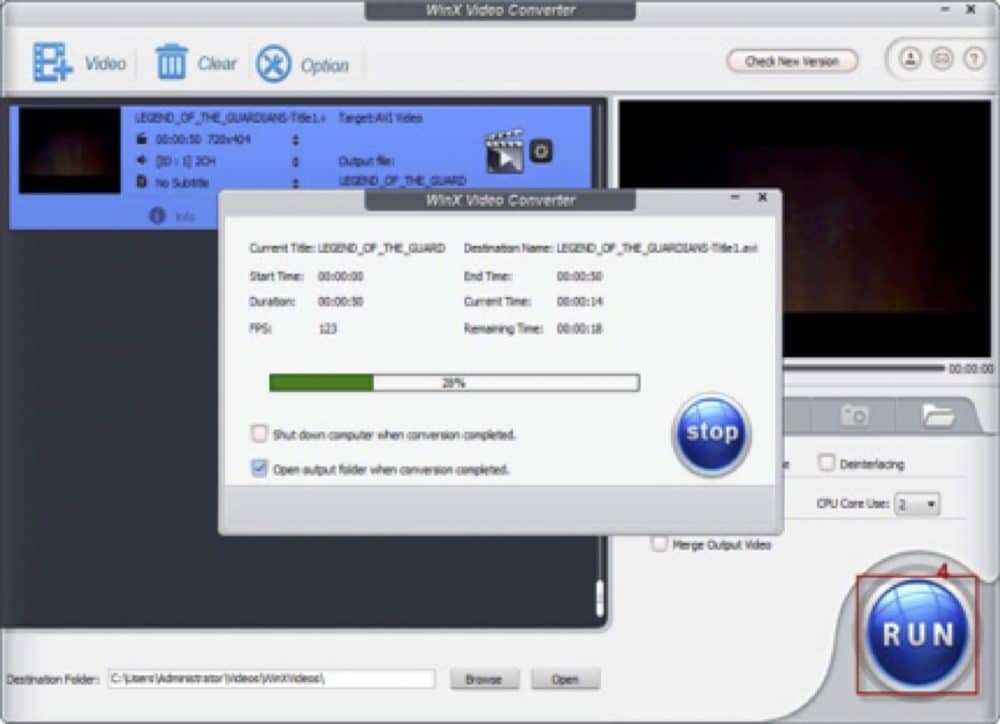Click the clapperboard edit video icon
Screen dimensions: 1000x724
(x=504, y=151)
